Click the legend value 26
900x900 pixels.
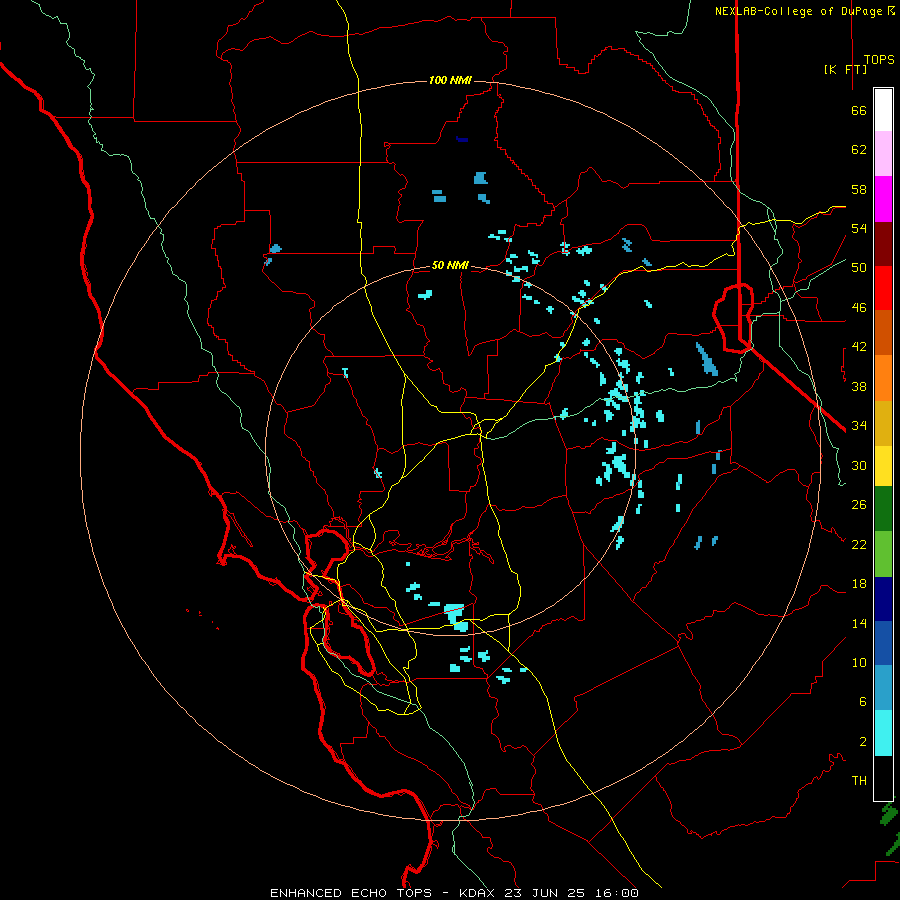(859, 505)
